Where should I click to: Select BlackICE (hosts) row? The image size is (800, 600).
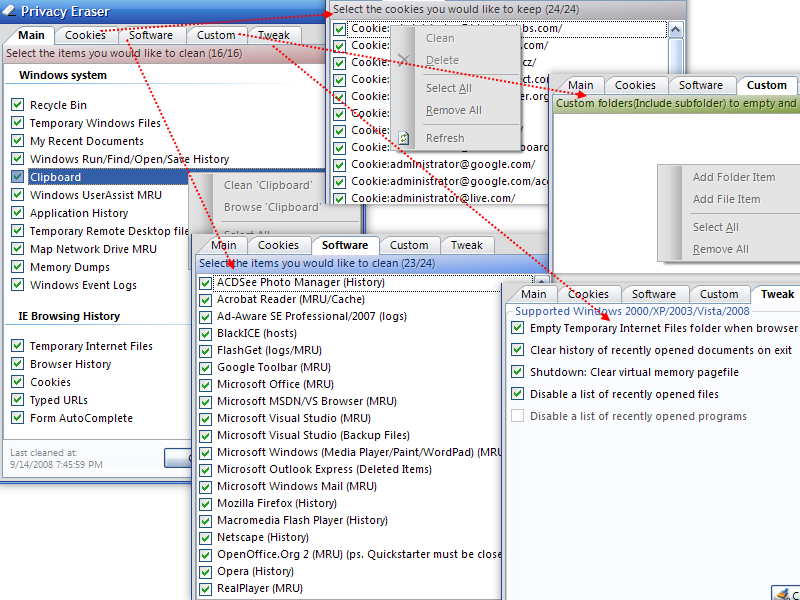[257, 333]
